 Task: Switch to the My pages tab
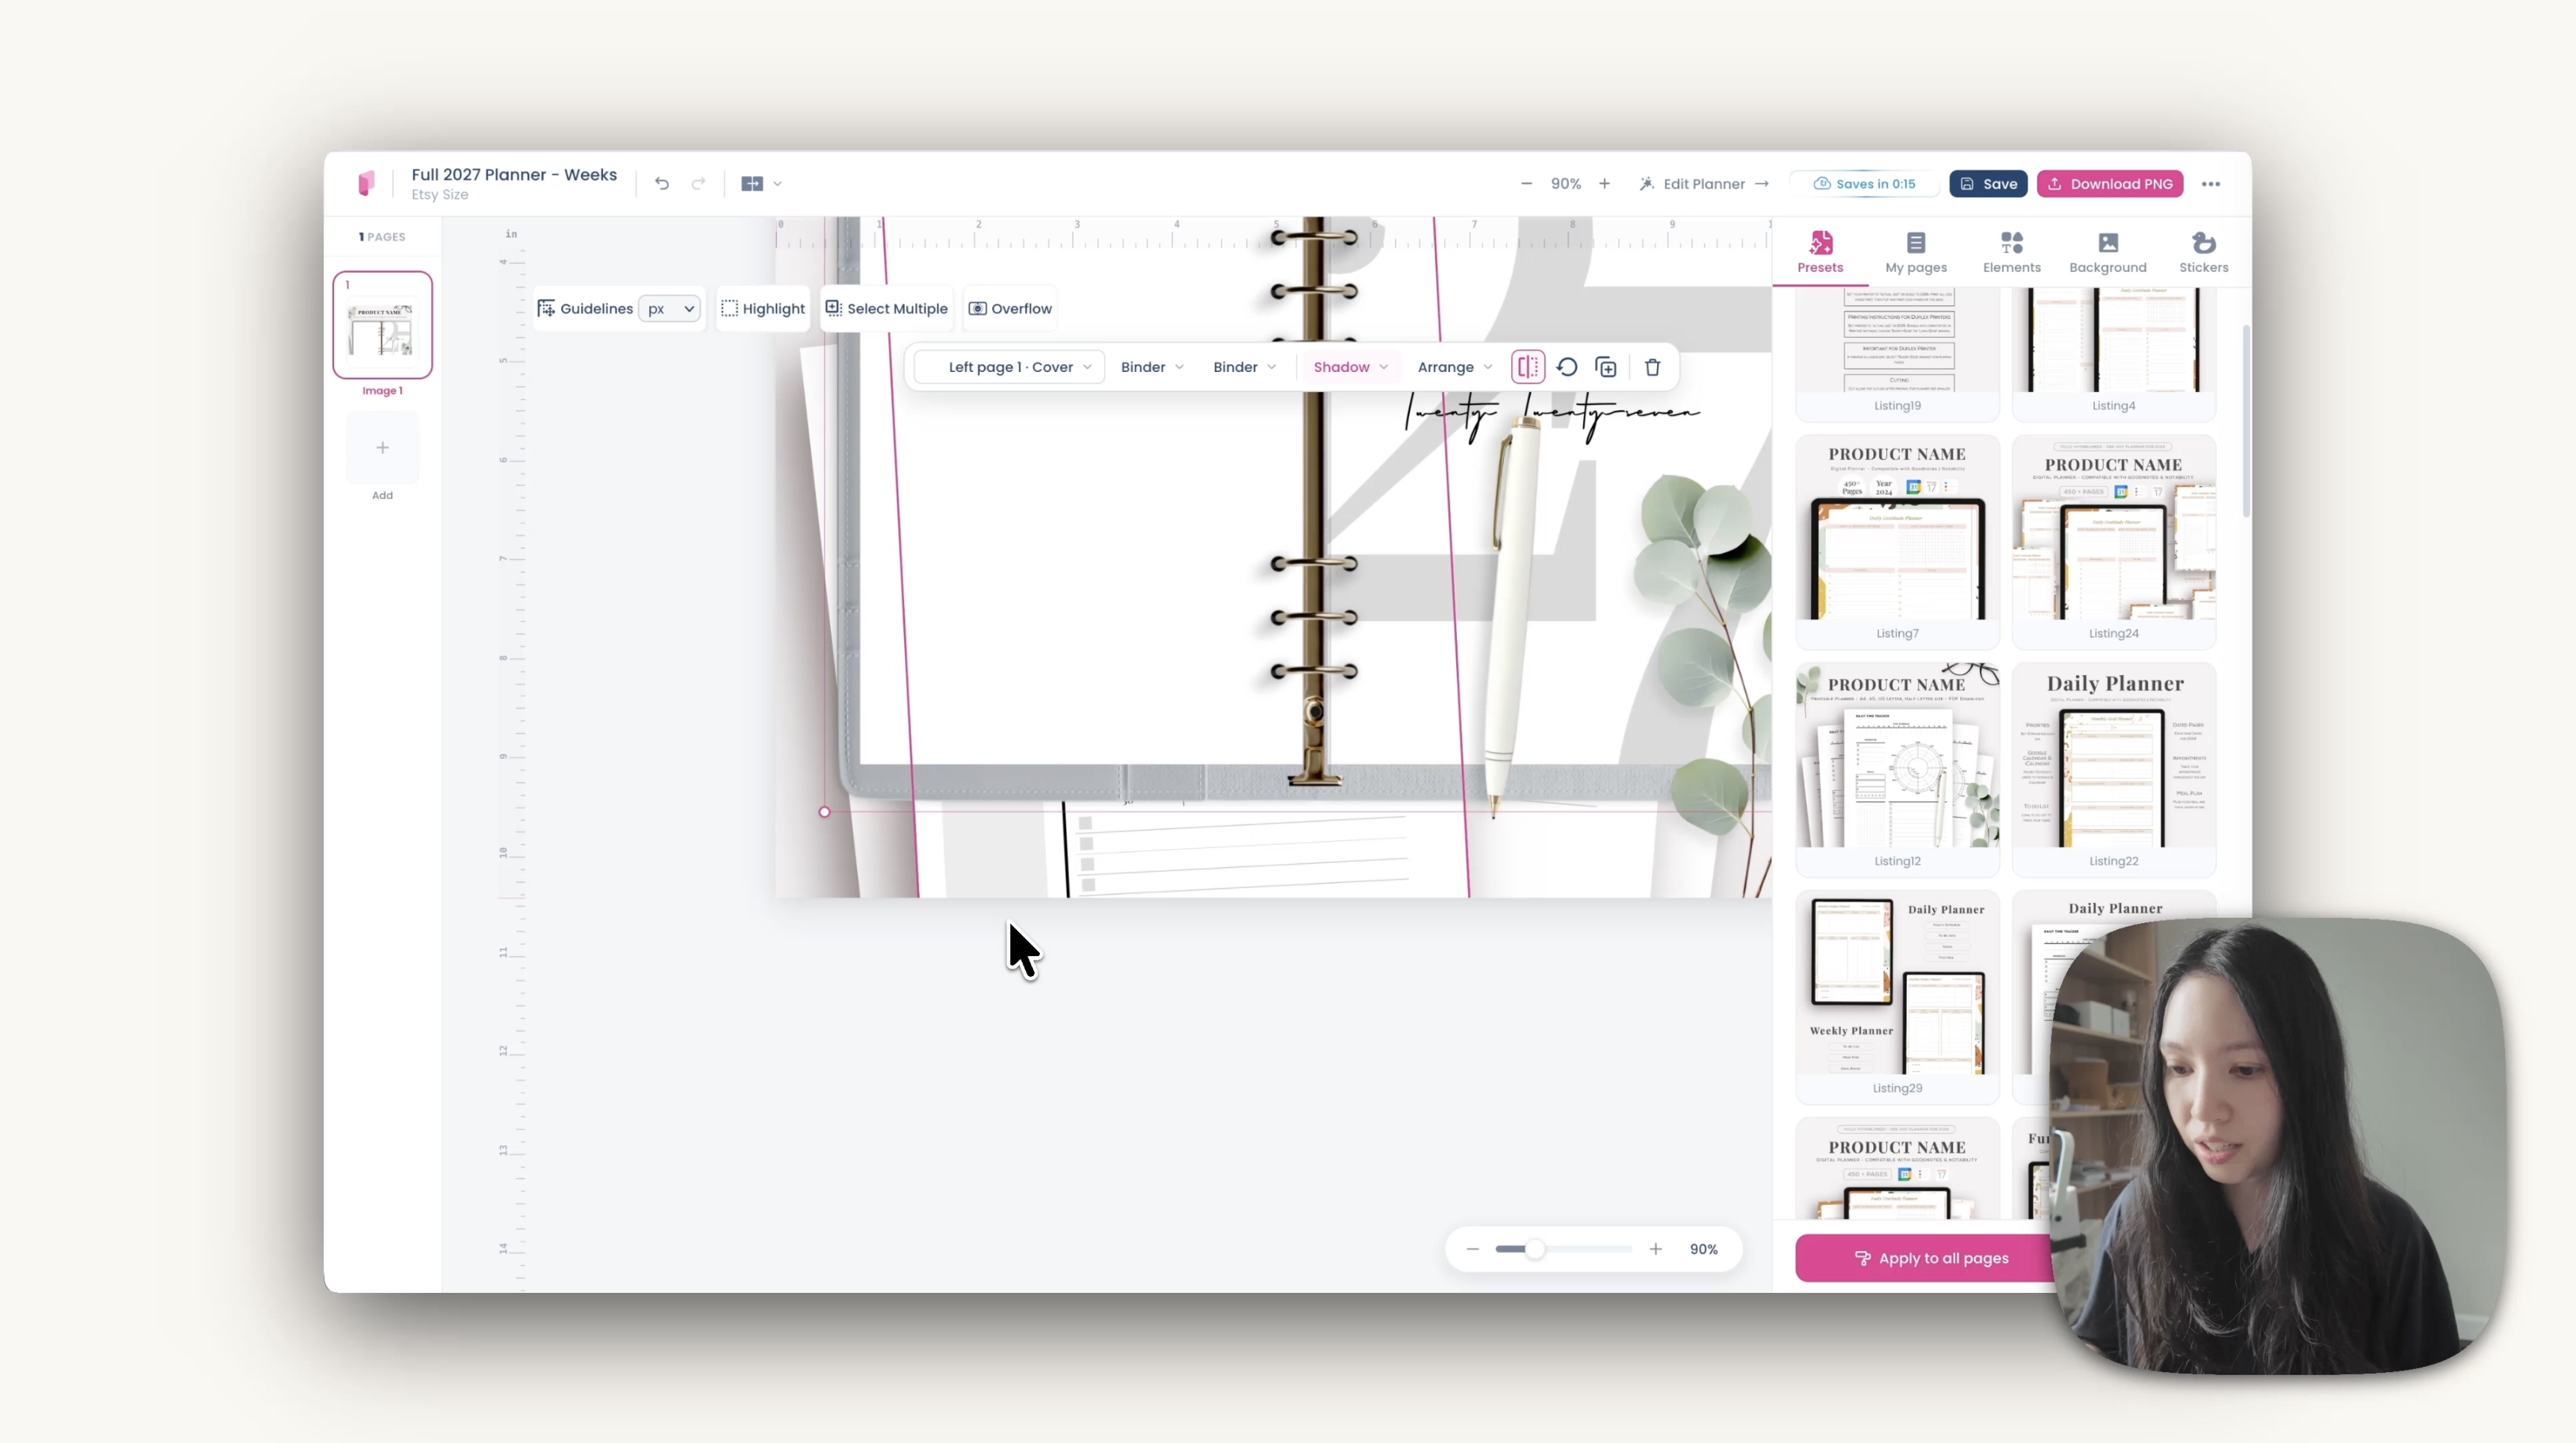(x=1916, y=252)
